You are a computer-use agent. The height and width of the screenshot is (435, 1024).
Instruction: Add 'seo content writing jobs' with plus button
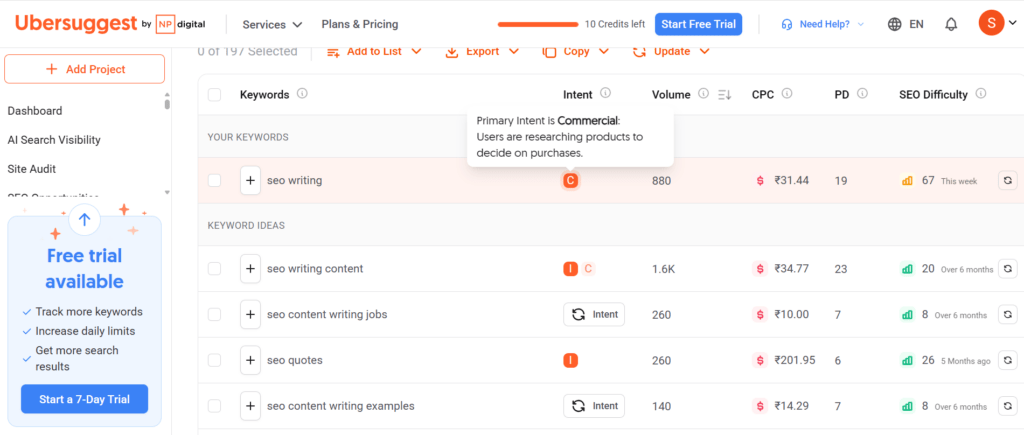click(250, 314)
